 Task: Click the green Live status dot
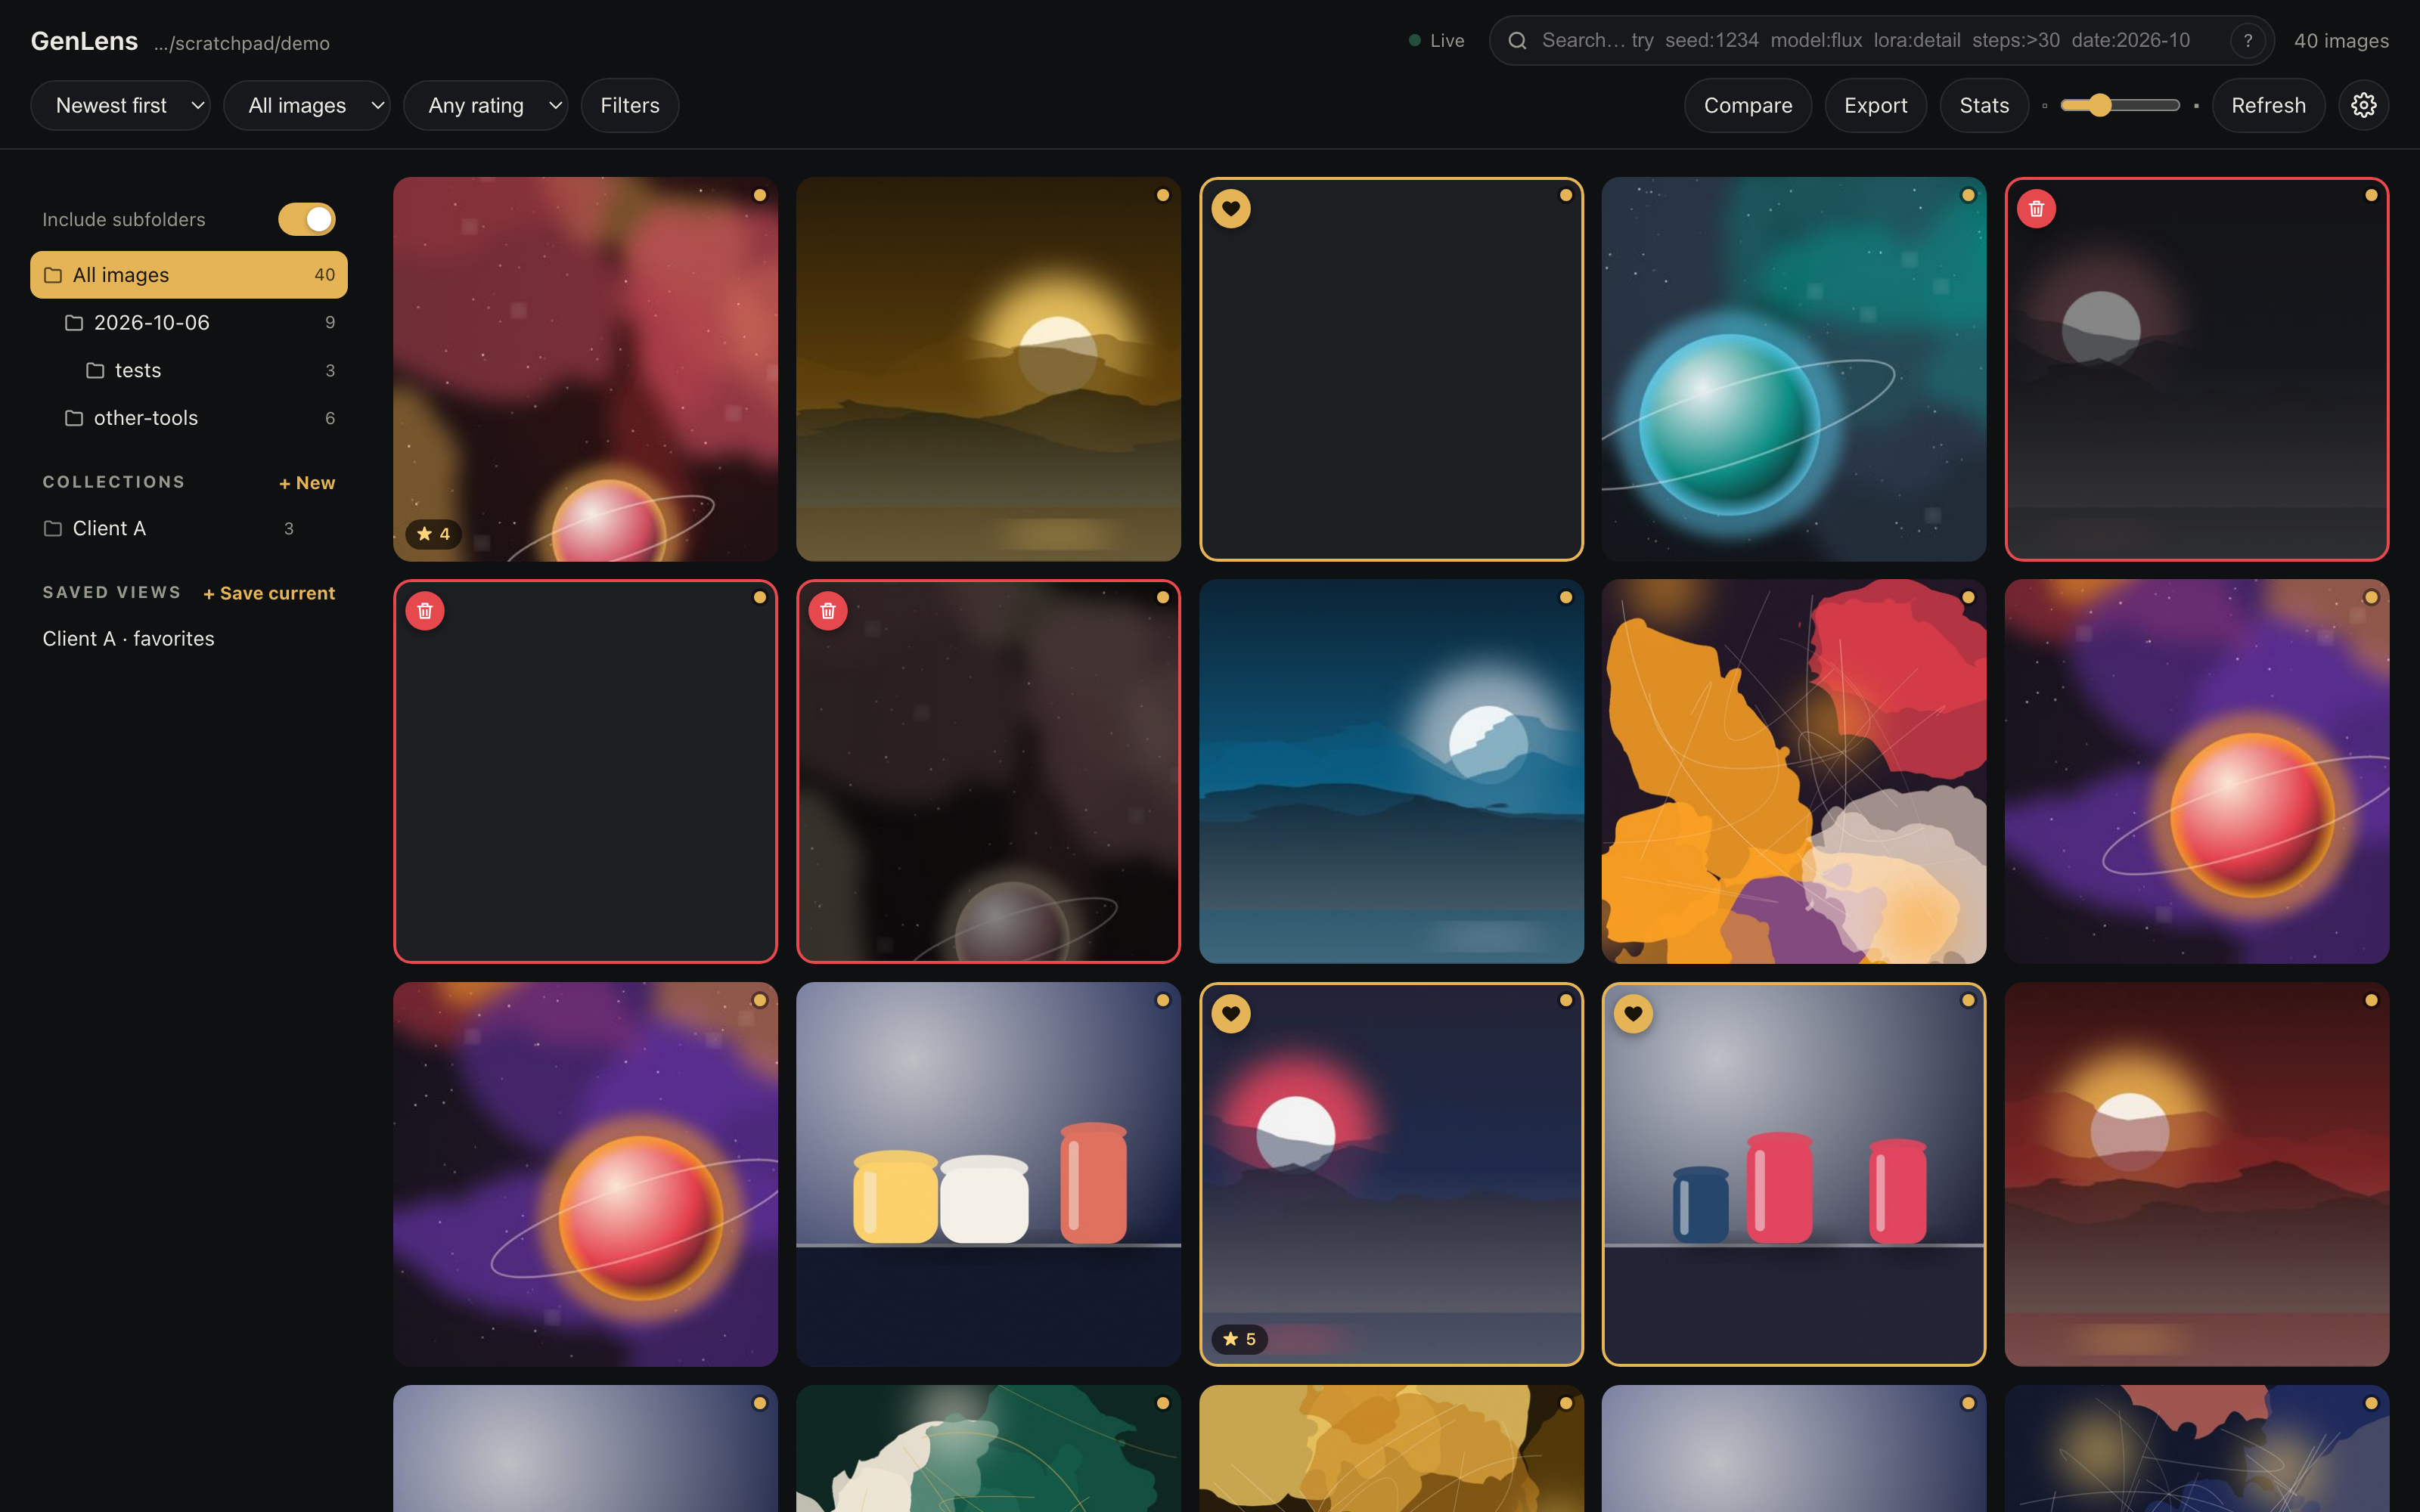point(1415,41)
